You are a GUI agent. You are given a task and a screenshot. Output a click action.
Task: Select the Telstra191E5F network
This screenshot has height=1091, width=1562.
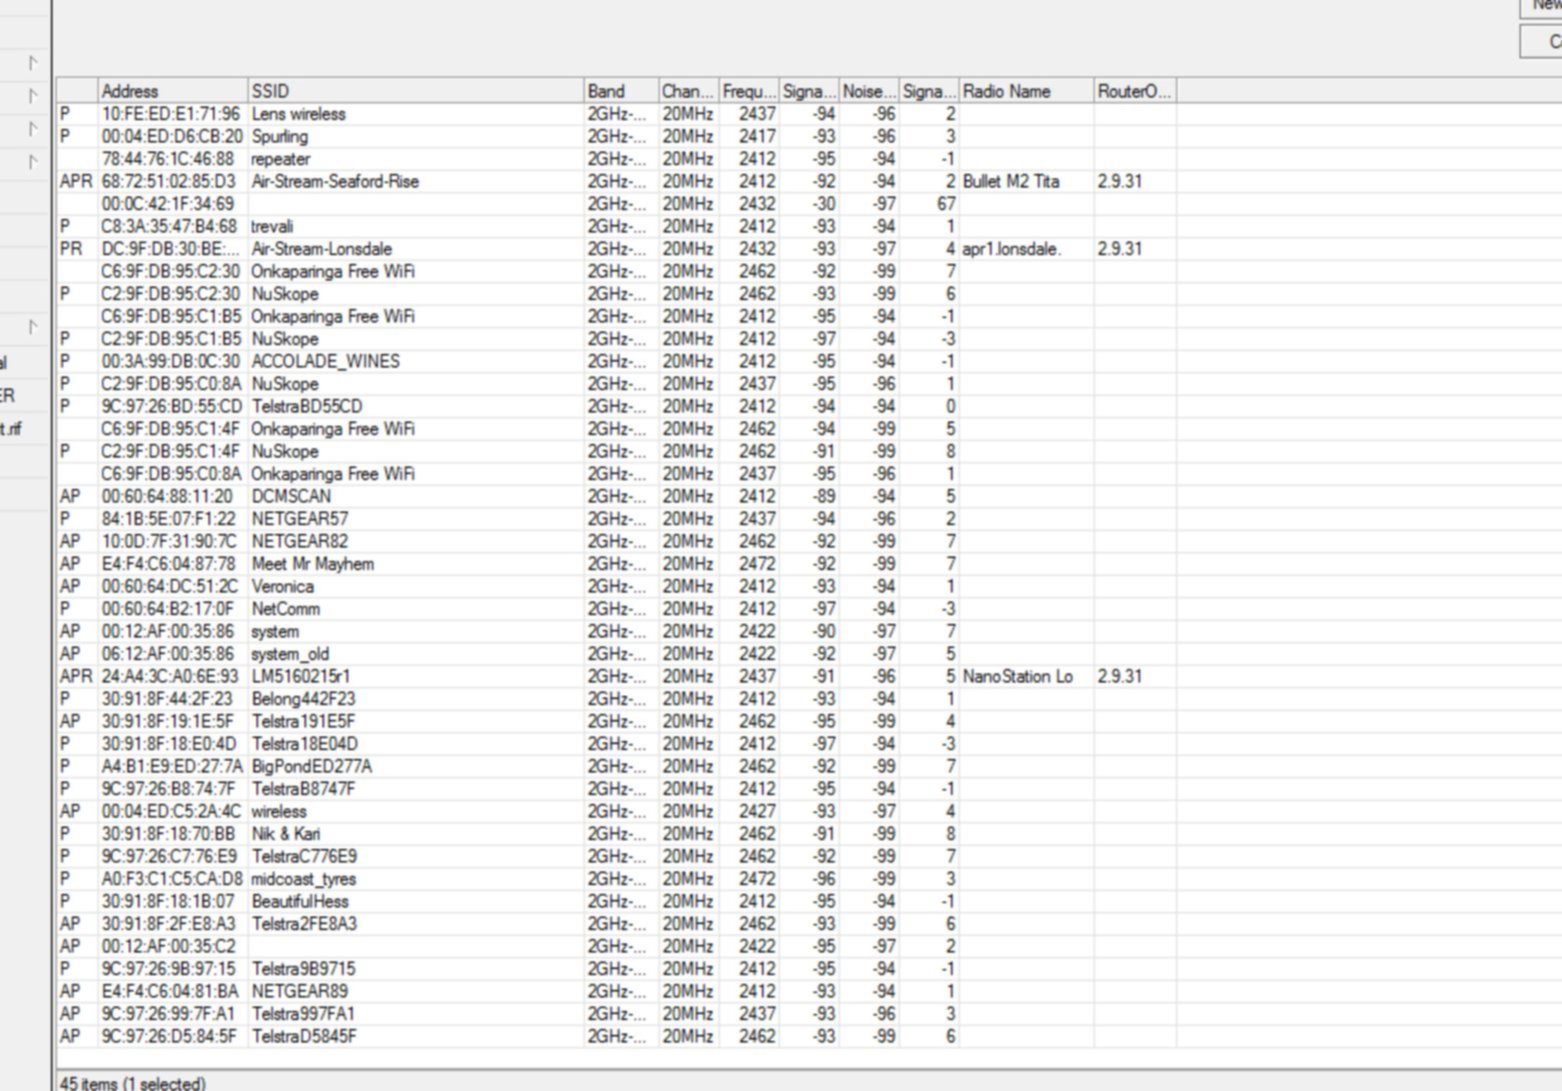303,721
